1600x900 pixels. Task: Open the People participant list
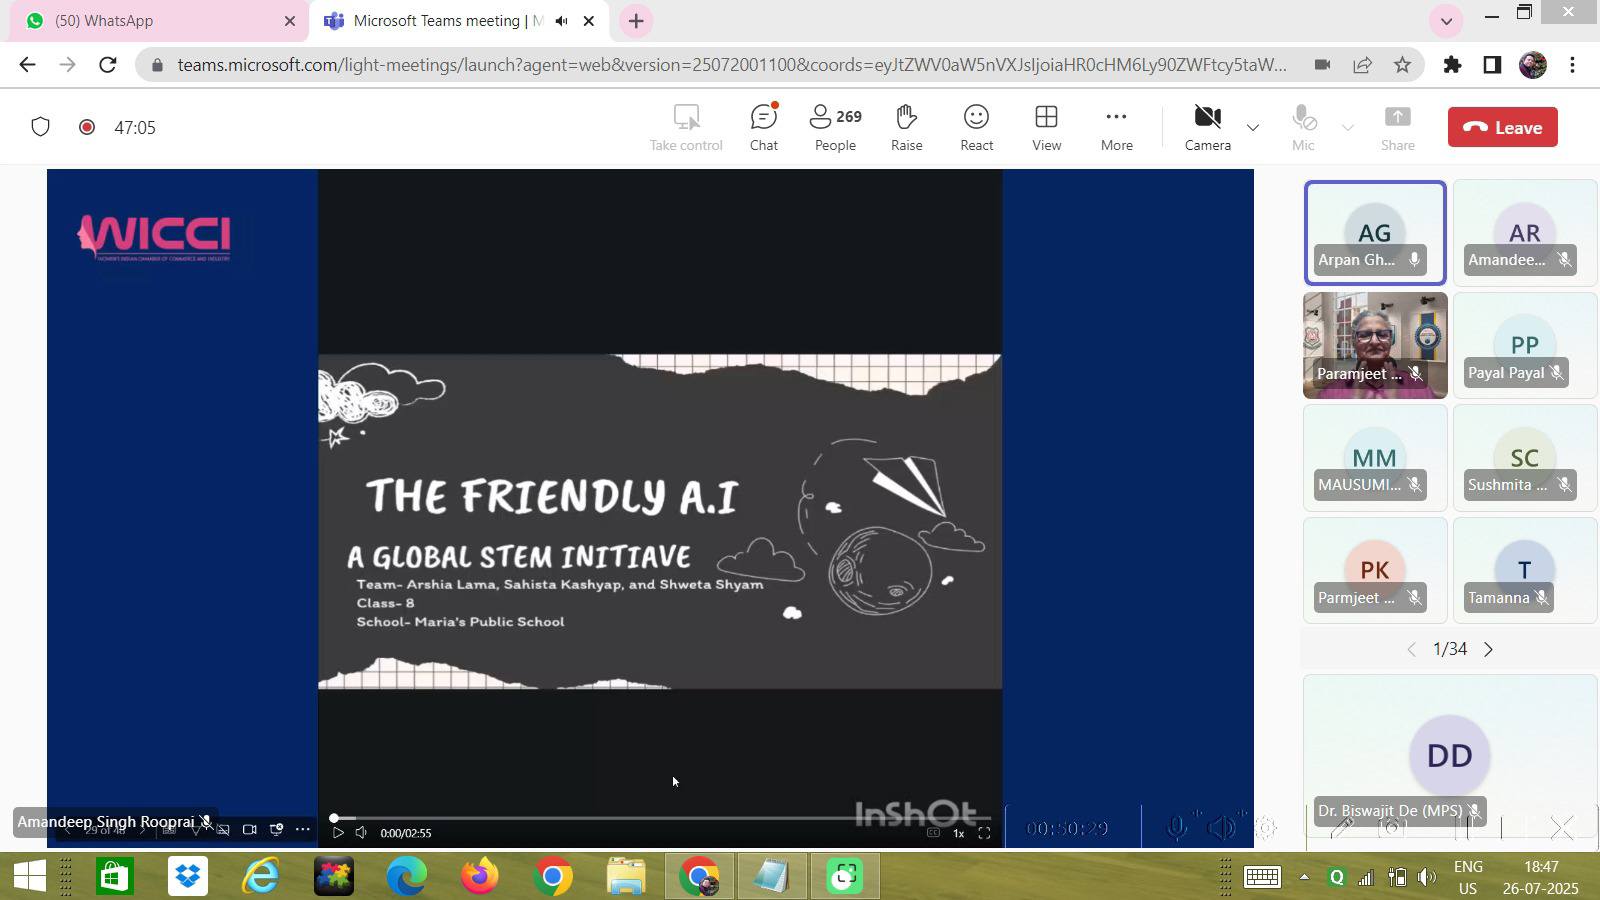click(x=835, y=128)
